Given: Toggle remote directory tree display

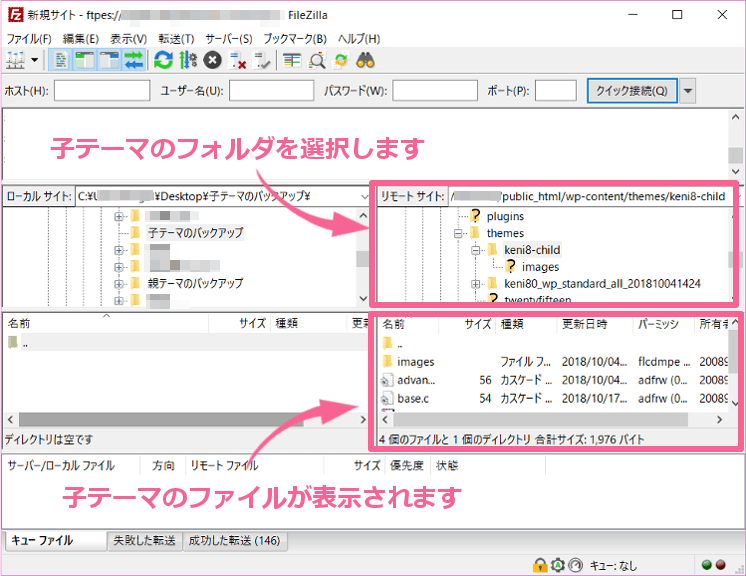Looking at the screenshot, I should click(109, 60).
